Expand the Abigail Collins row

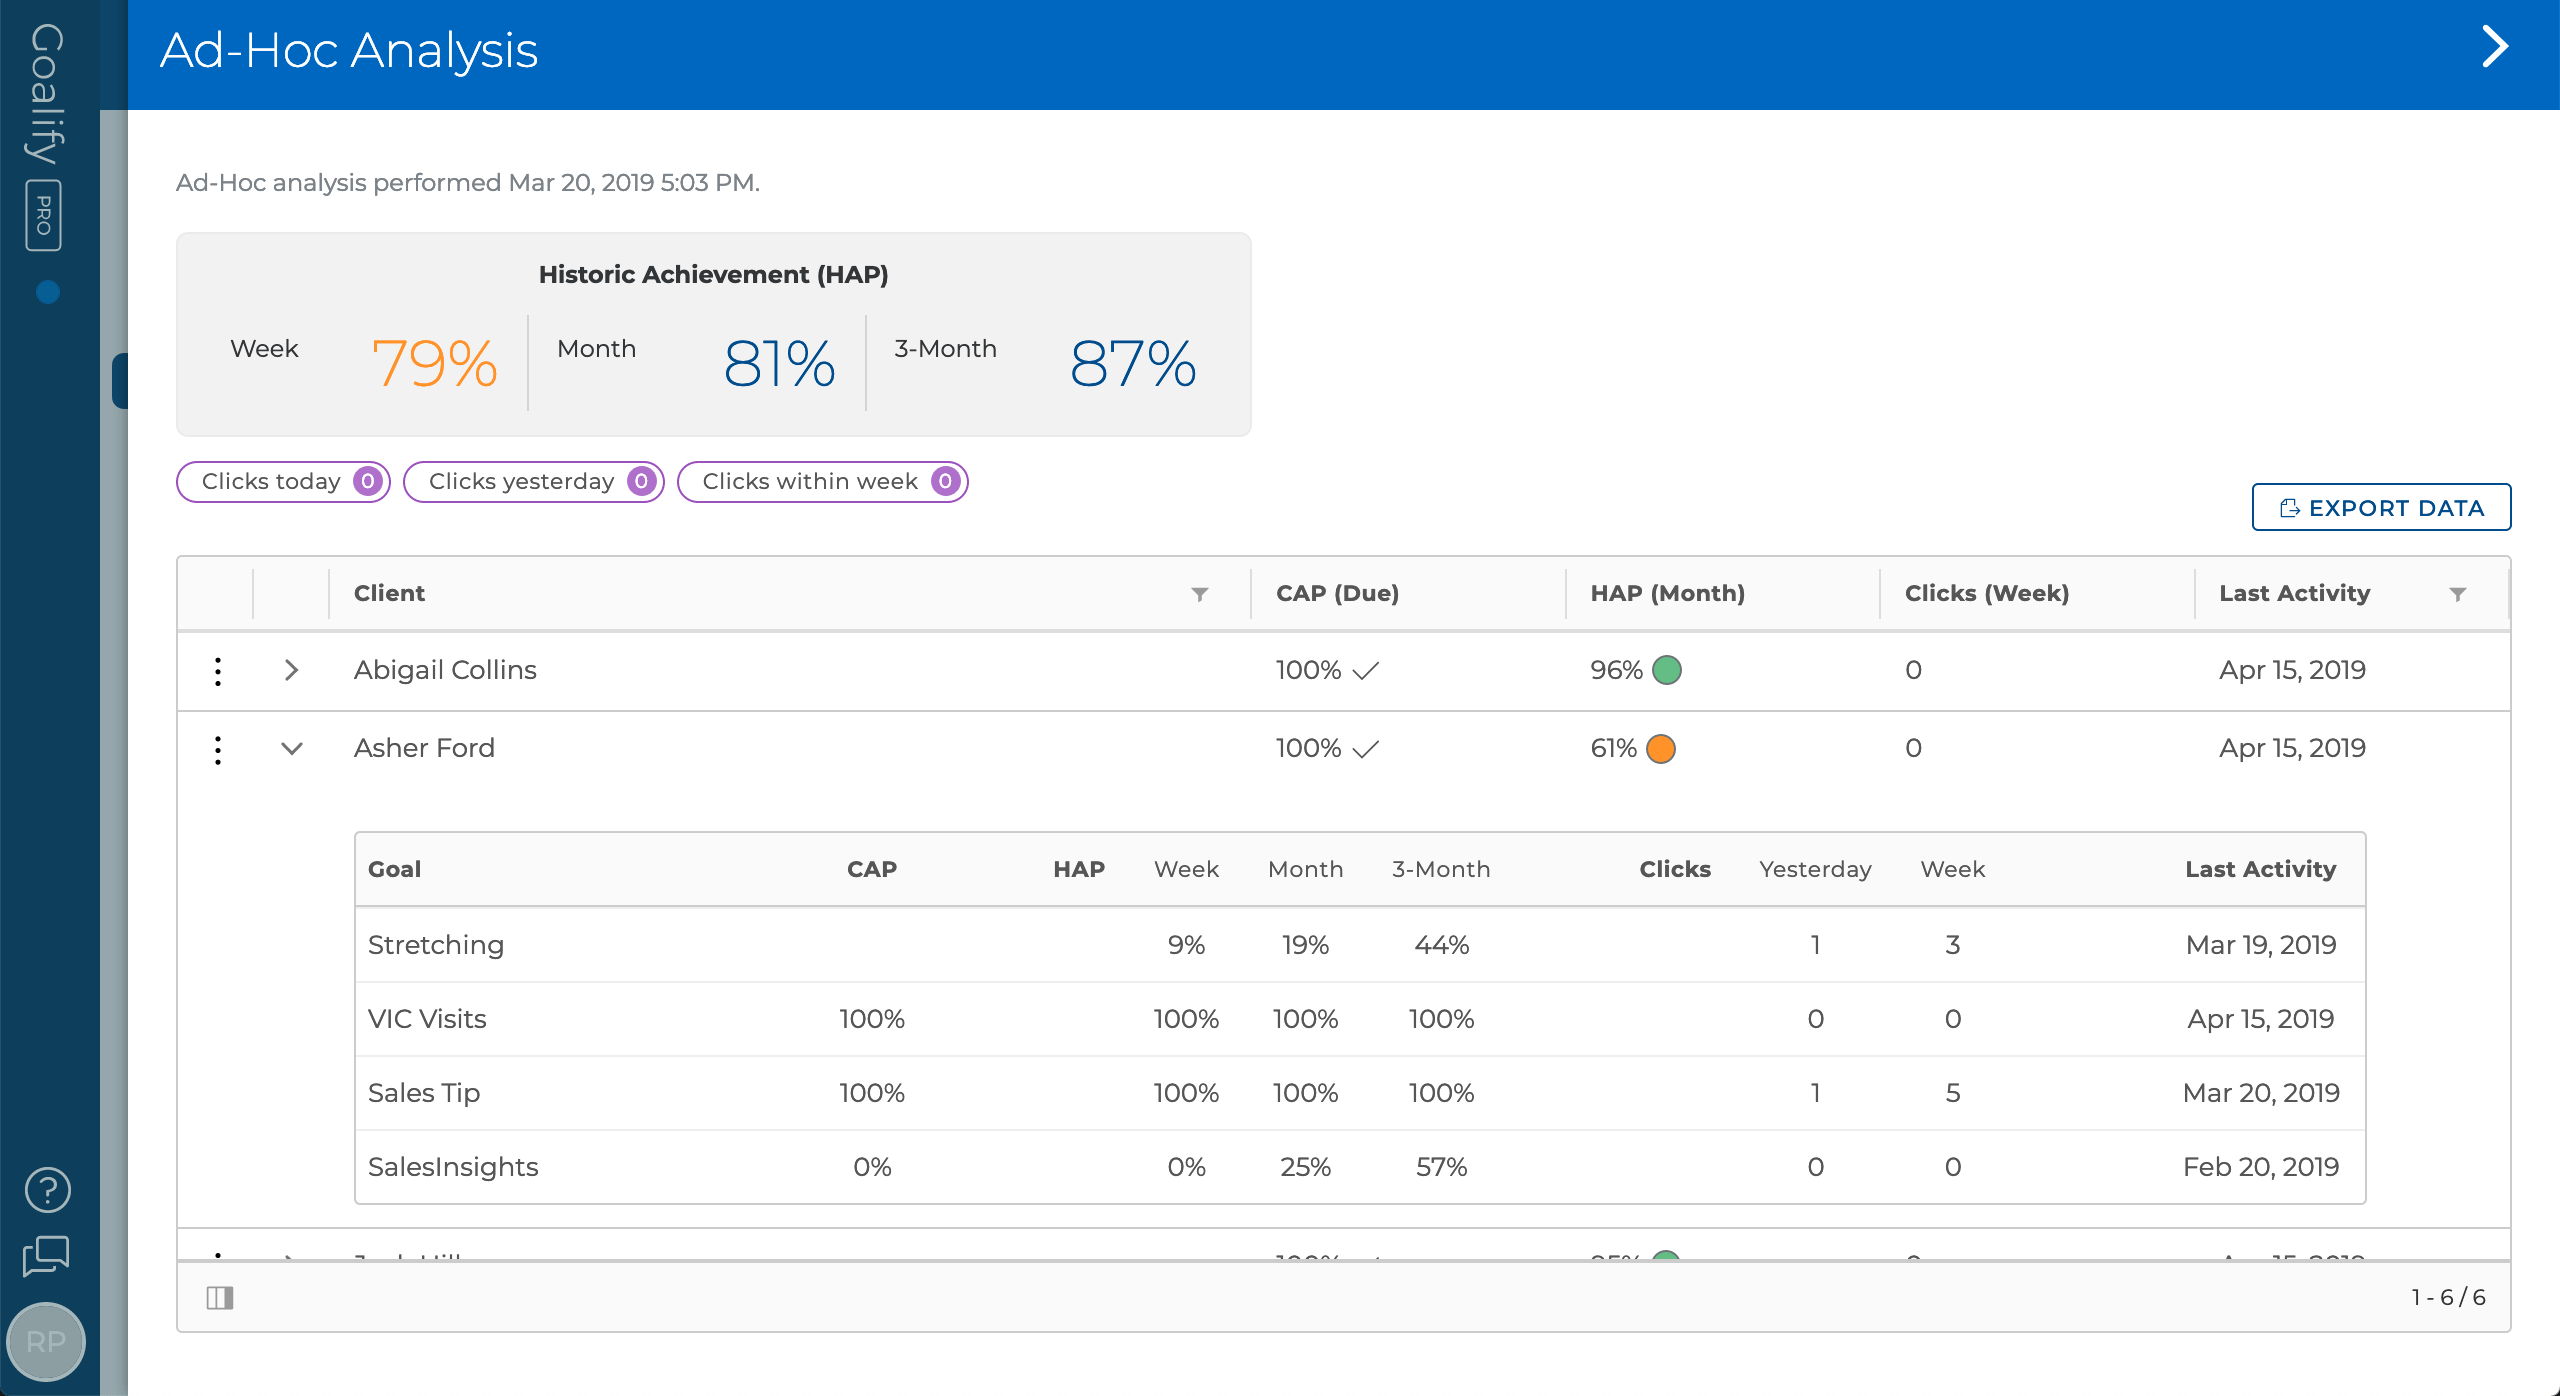(x=291, y=670)
